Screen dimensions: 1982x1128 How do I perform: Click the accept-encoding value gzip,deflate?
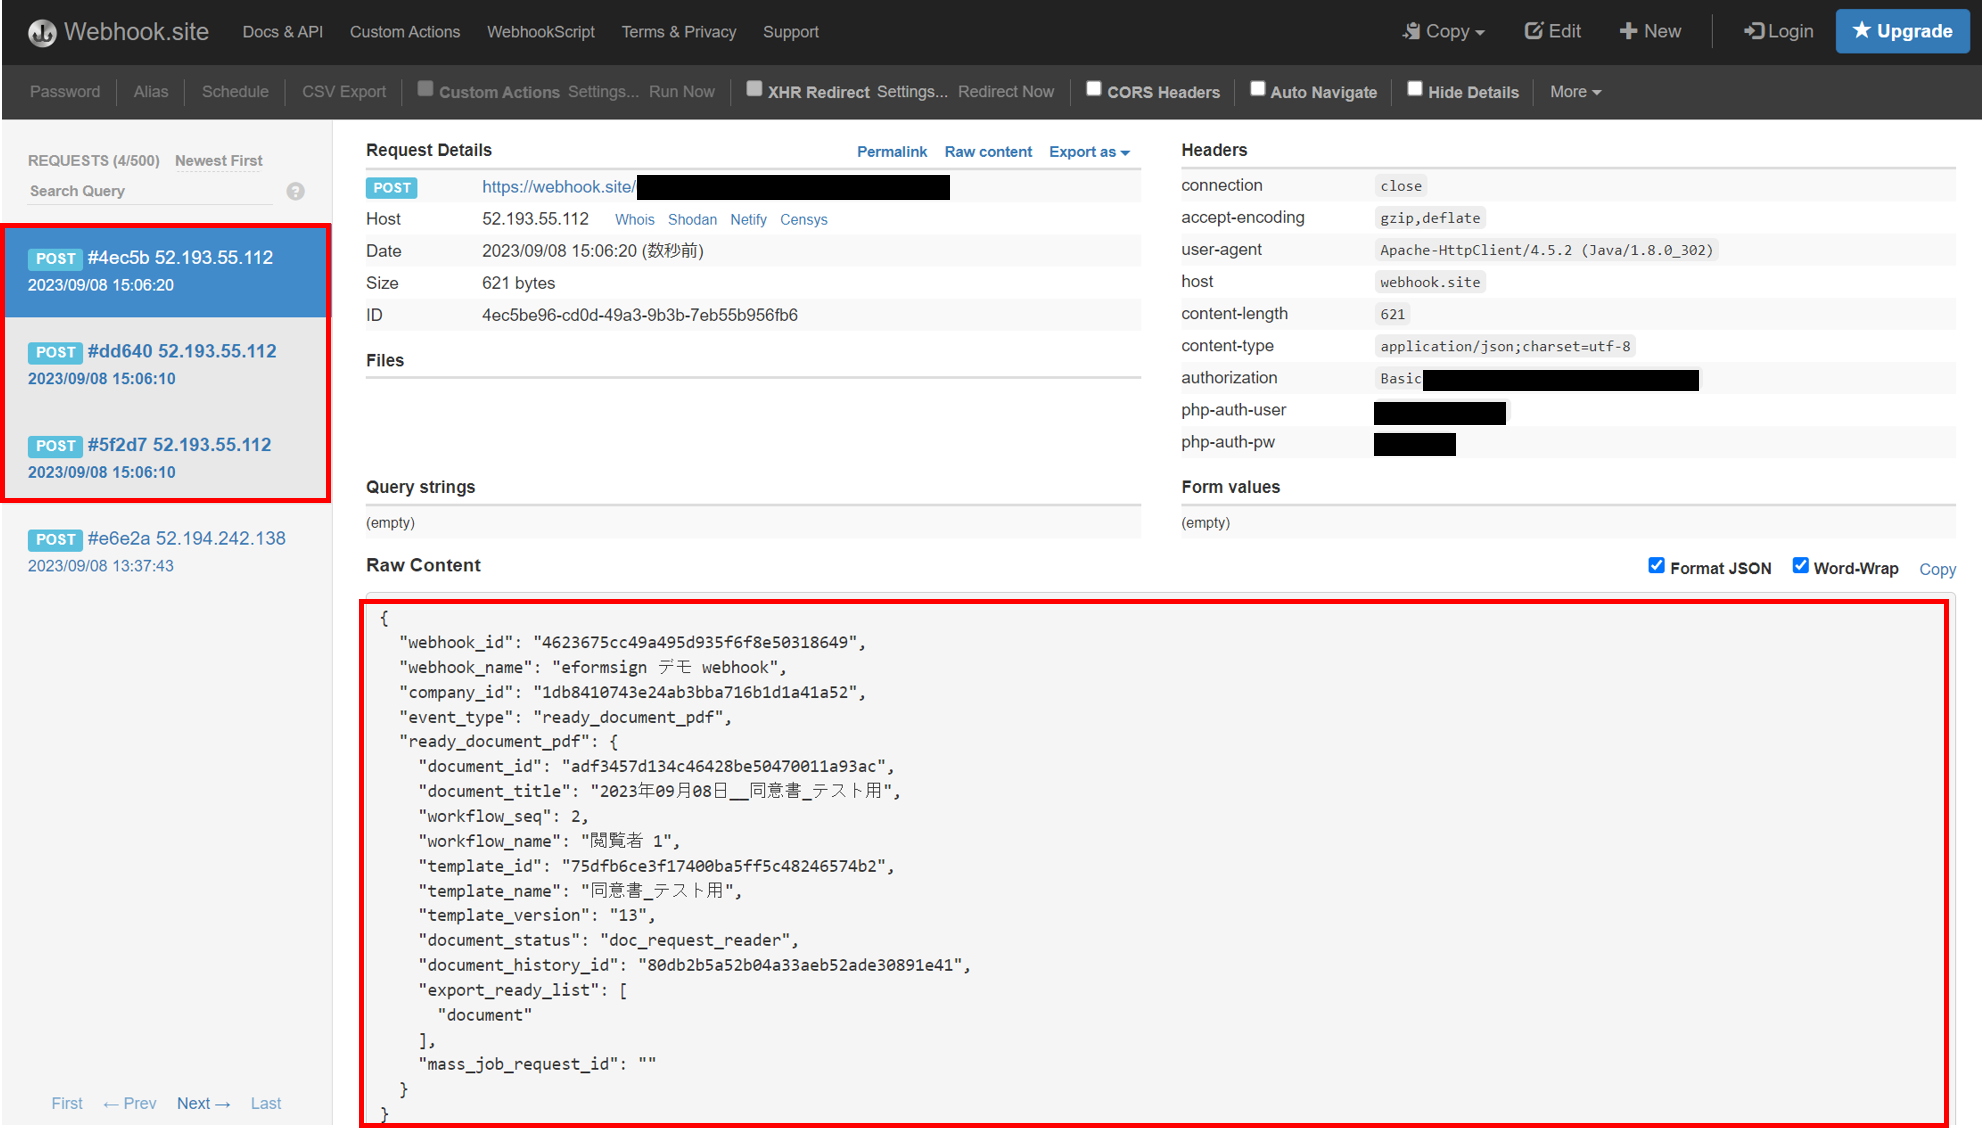[1430, 218]
